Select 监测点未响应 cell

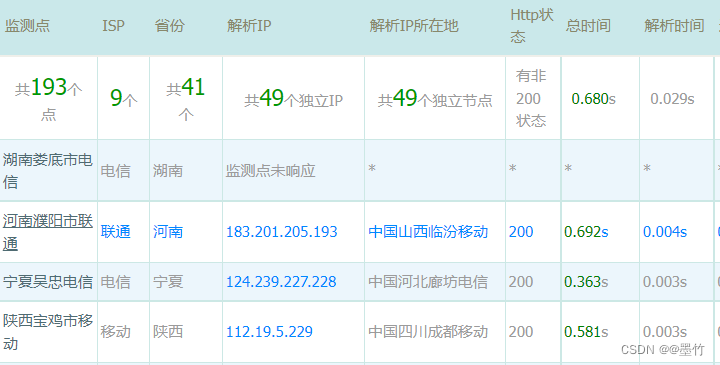coord(270,171)
